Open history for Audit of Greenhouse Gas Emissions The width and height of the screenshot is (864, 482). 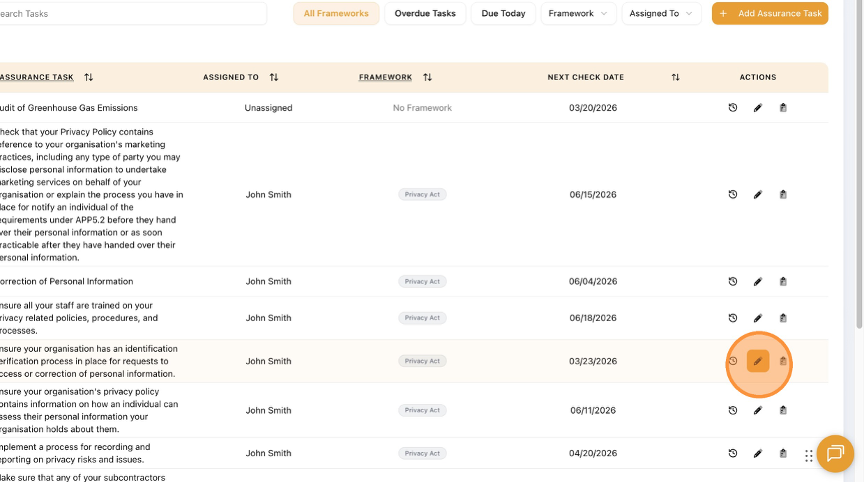733,108
